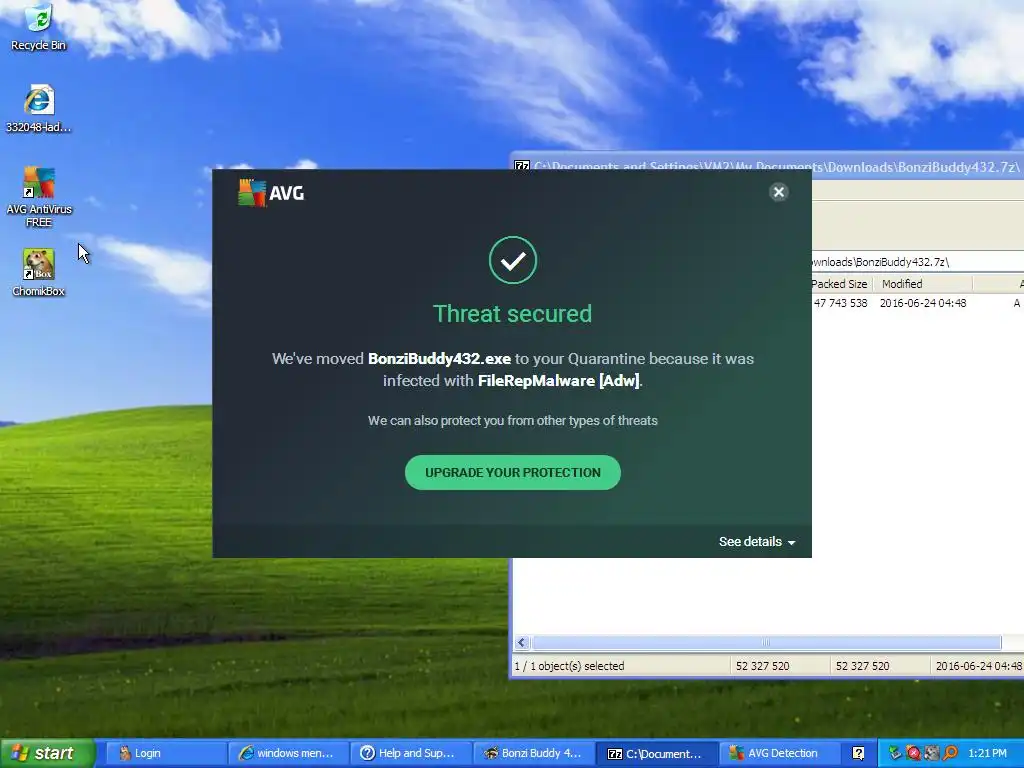The height and width of the screenshot is (768, 1024).
Task: Close the AVG Threat secured dialog
Action: pyautogui.click(x=778, y=192)
